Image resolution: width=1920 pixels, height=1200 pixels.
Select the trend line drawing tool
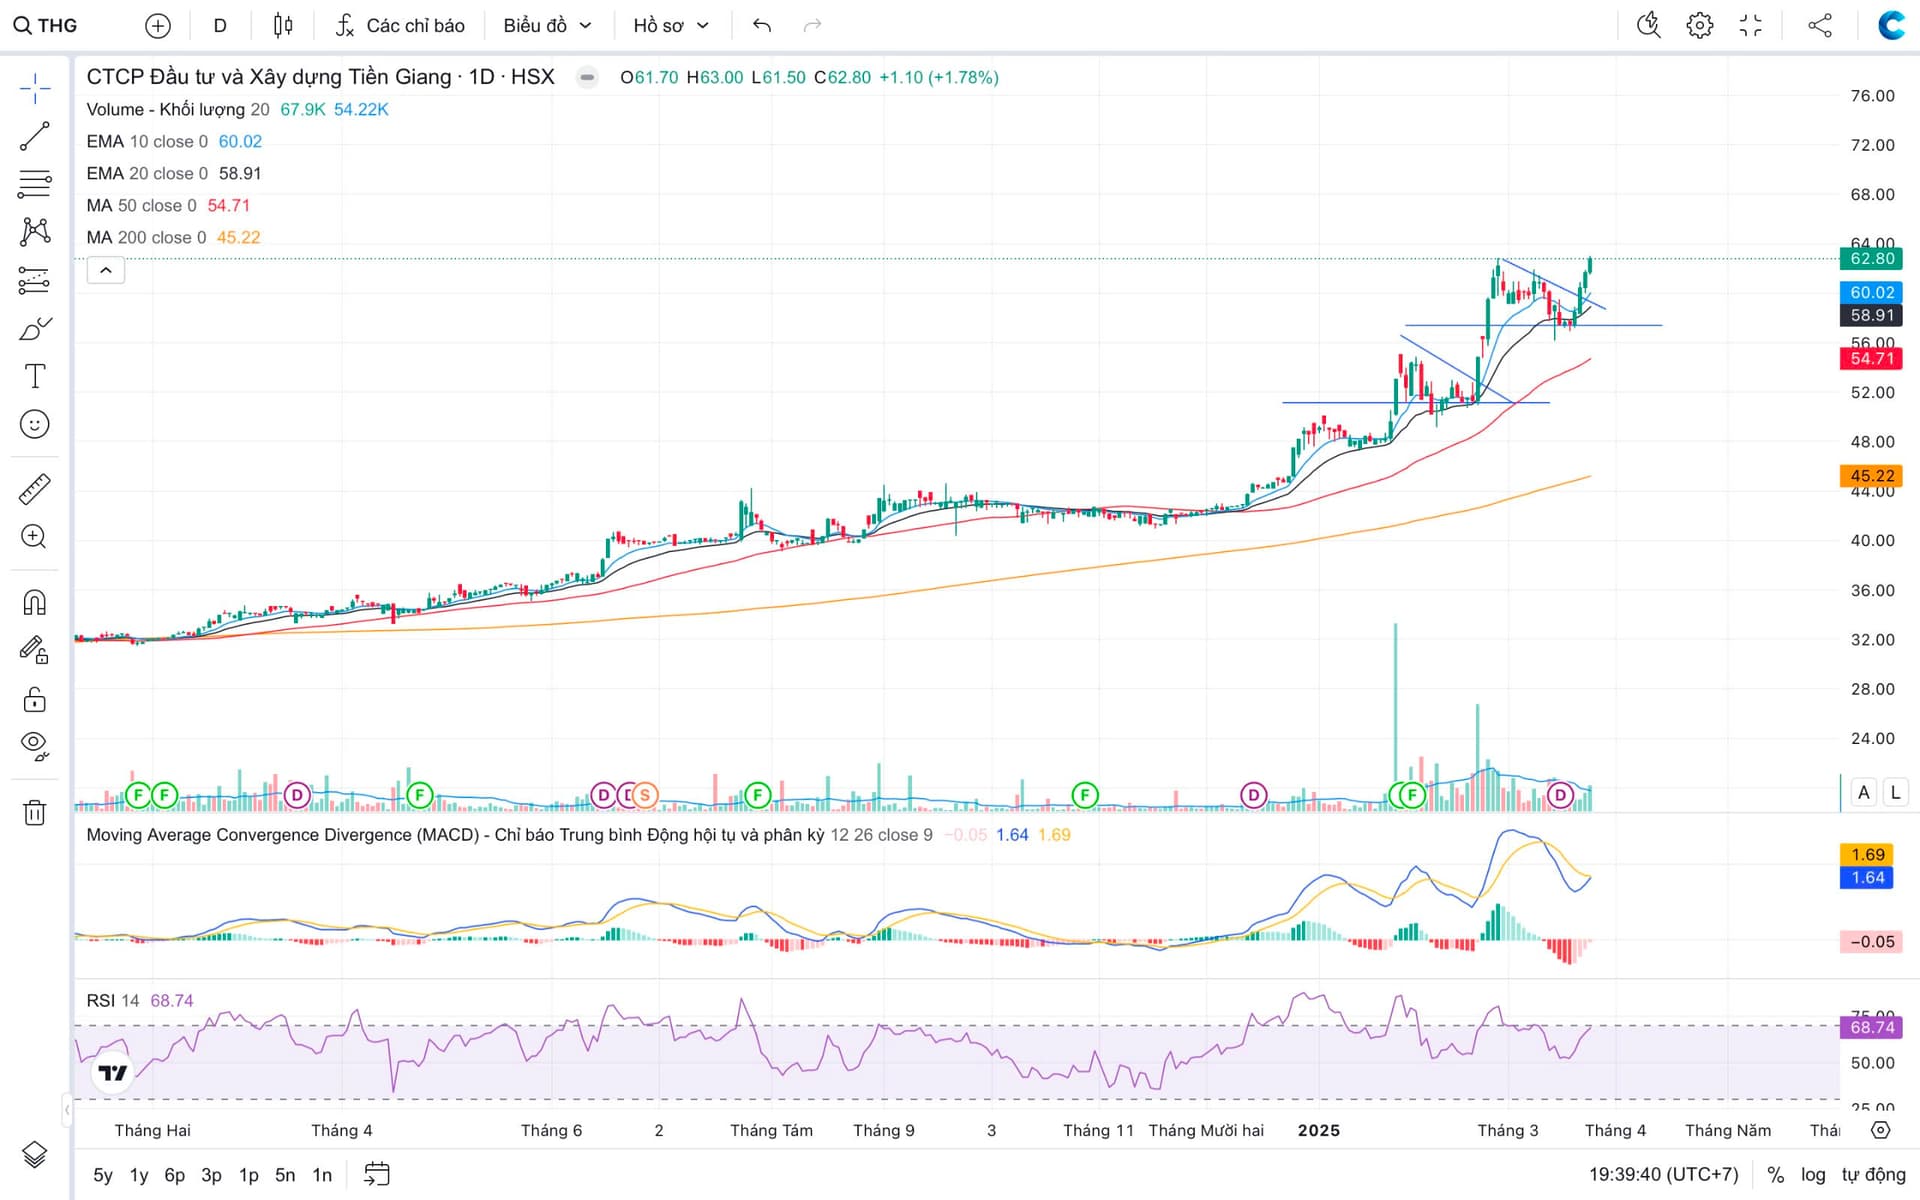coord(34,136)
